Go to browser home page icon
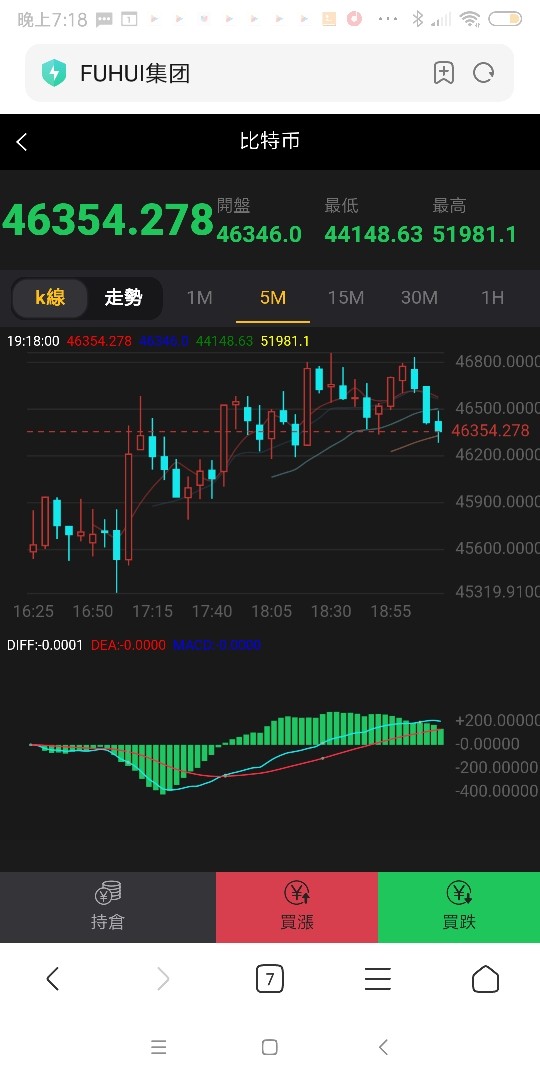The height and width of the screenshot is (1080, 540). (485, 978)
